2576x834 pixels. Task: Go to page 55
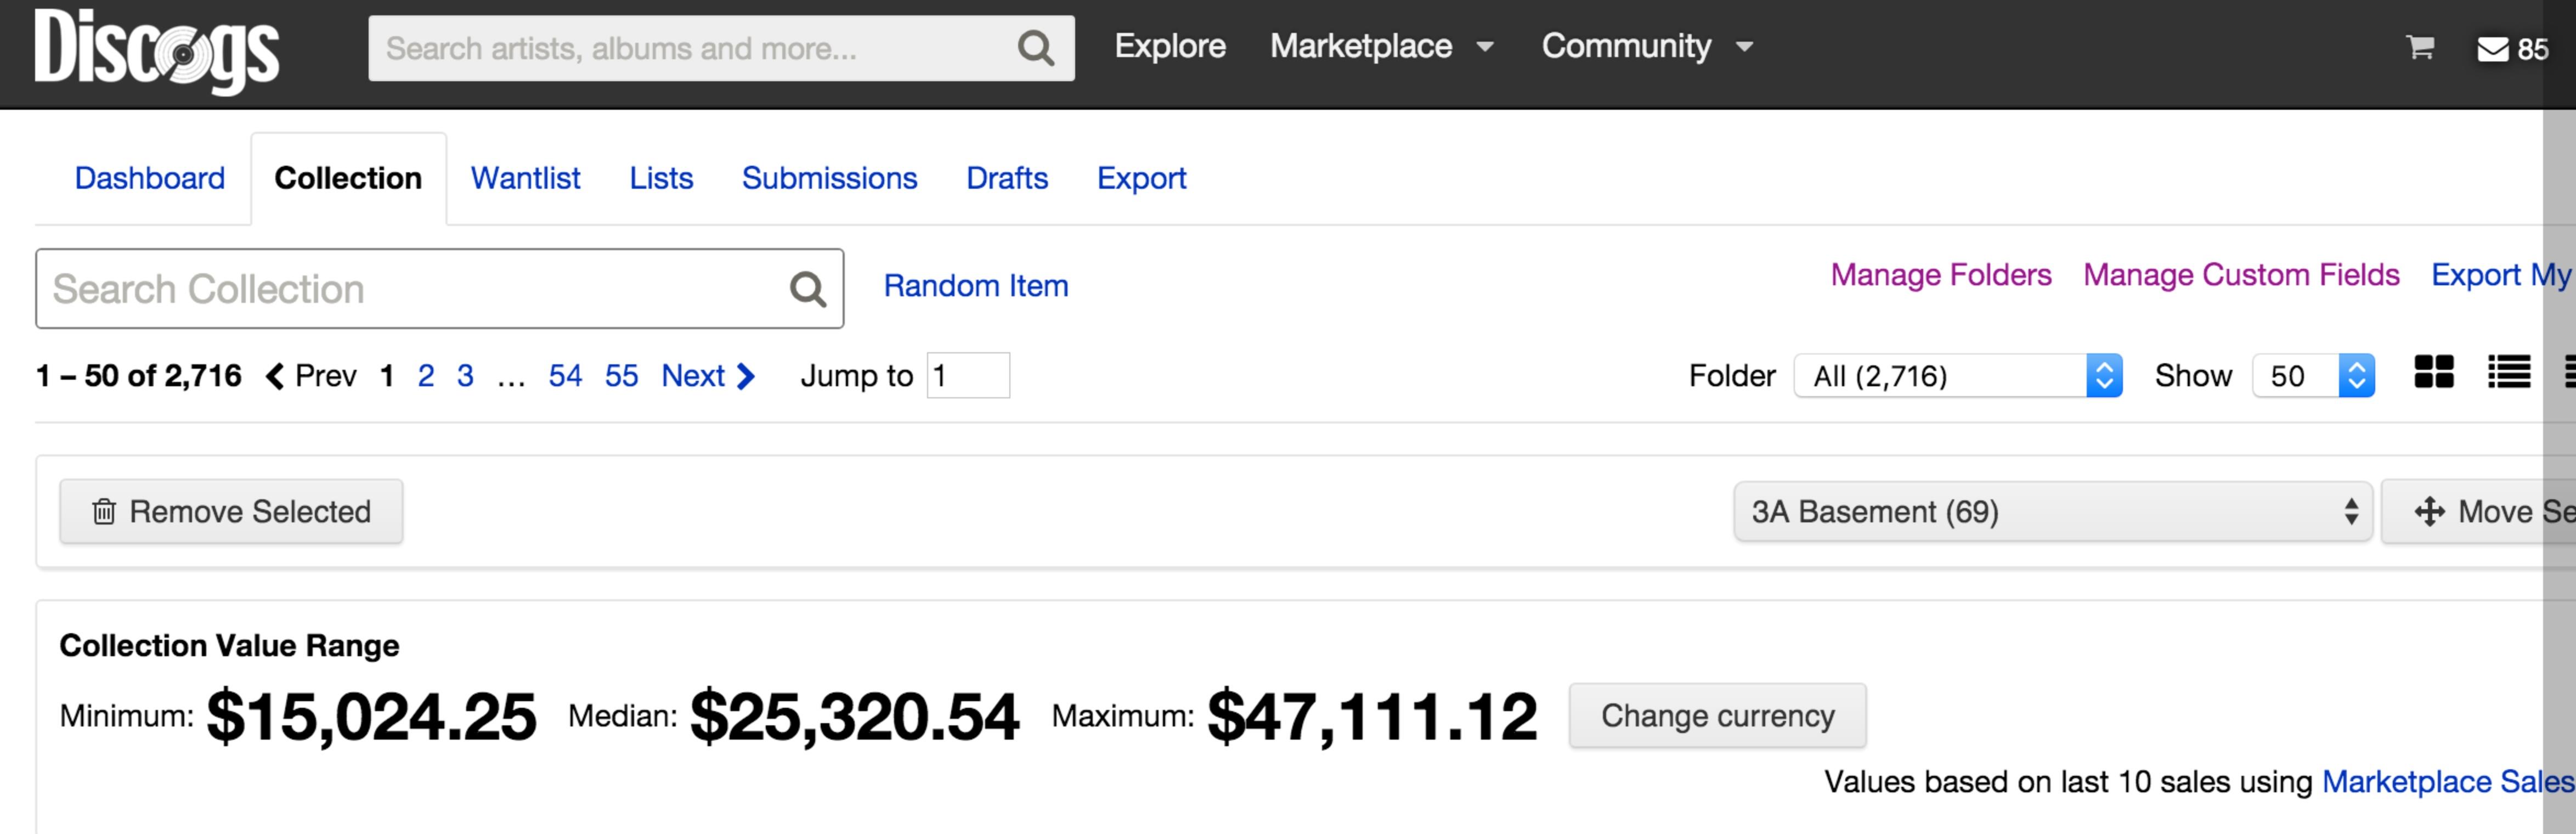click(x=621, y=376)
